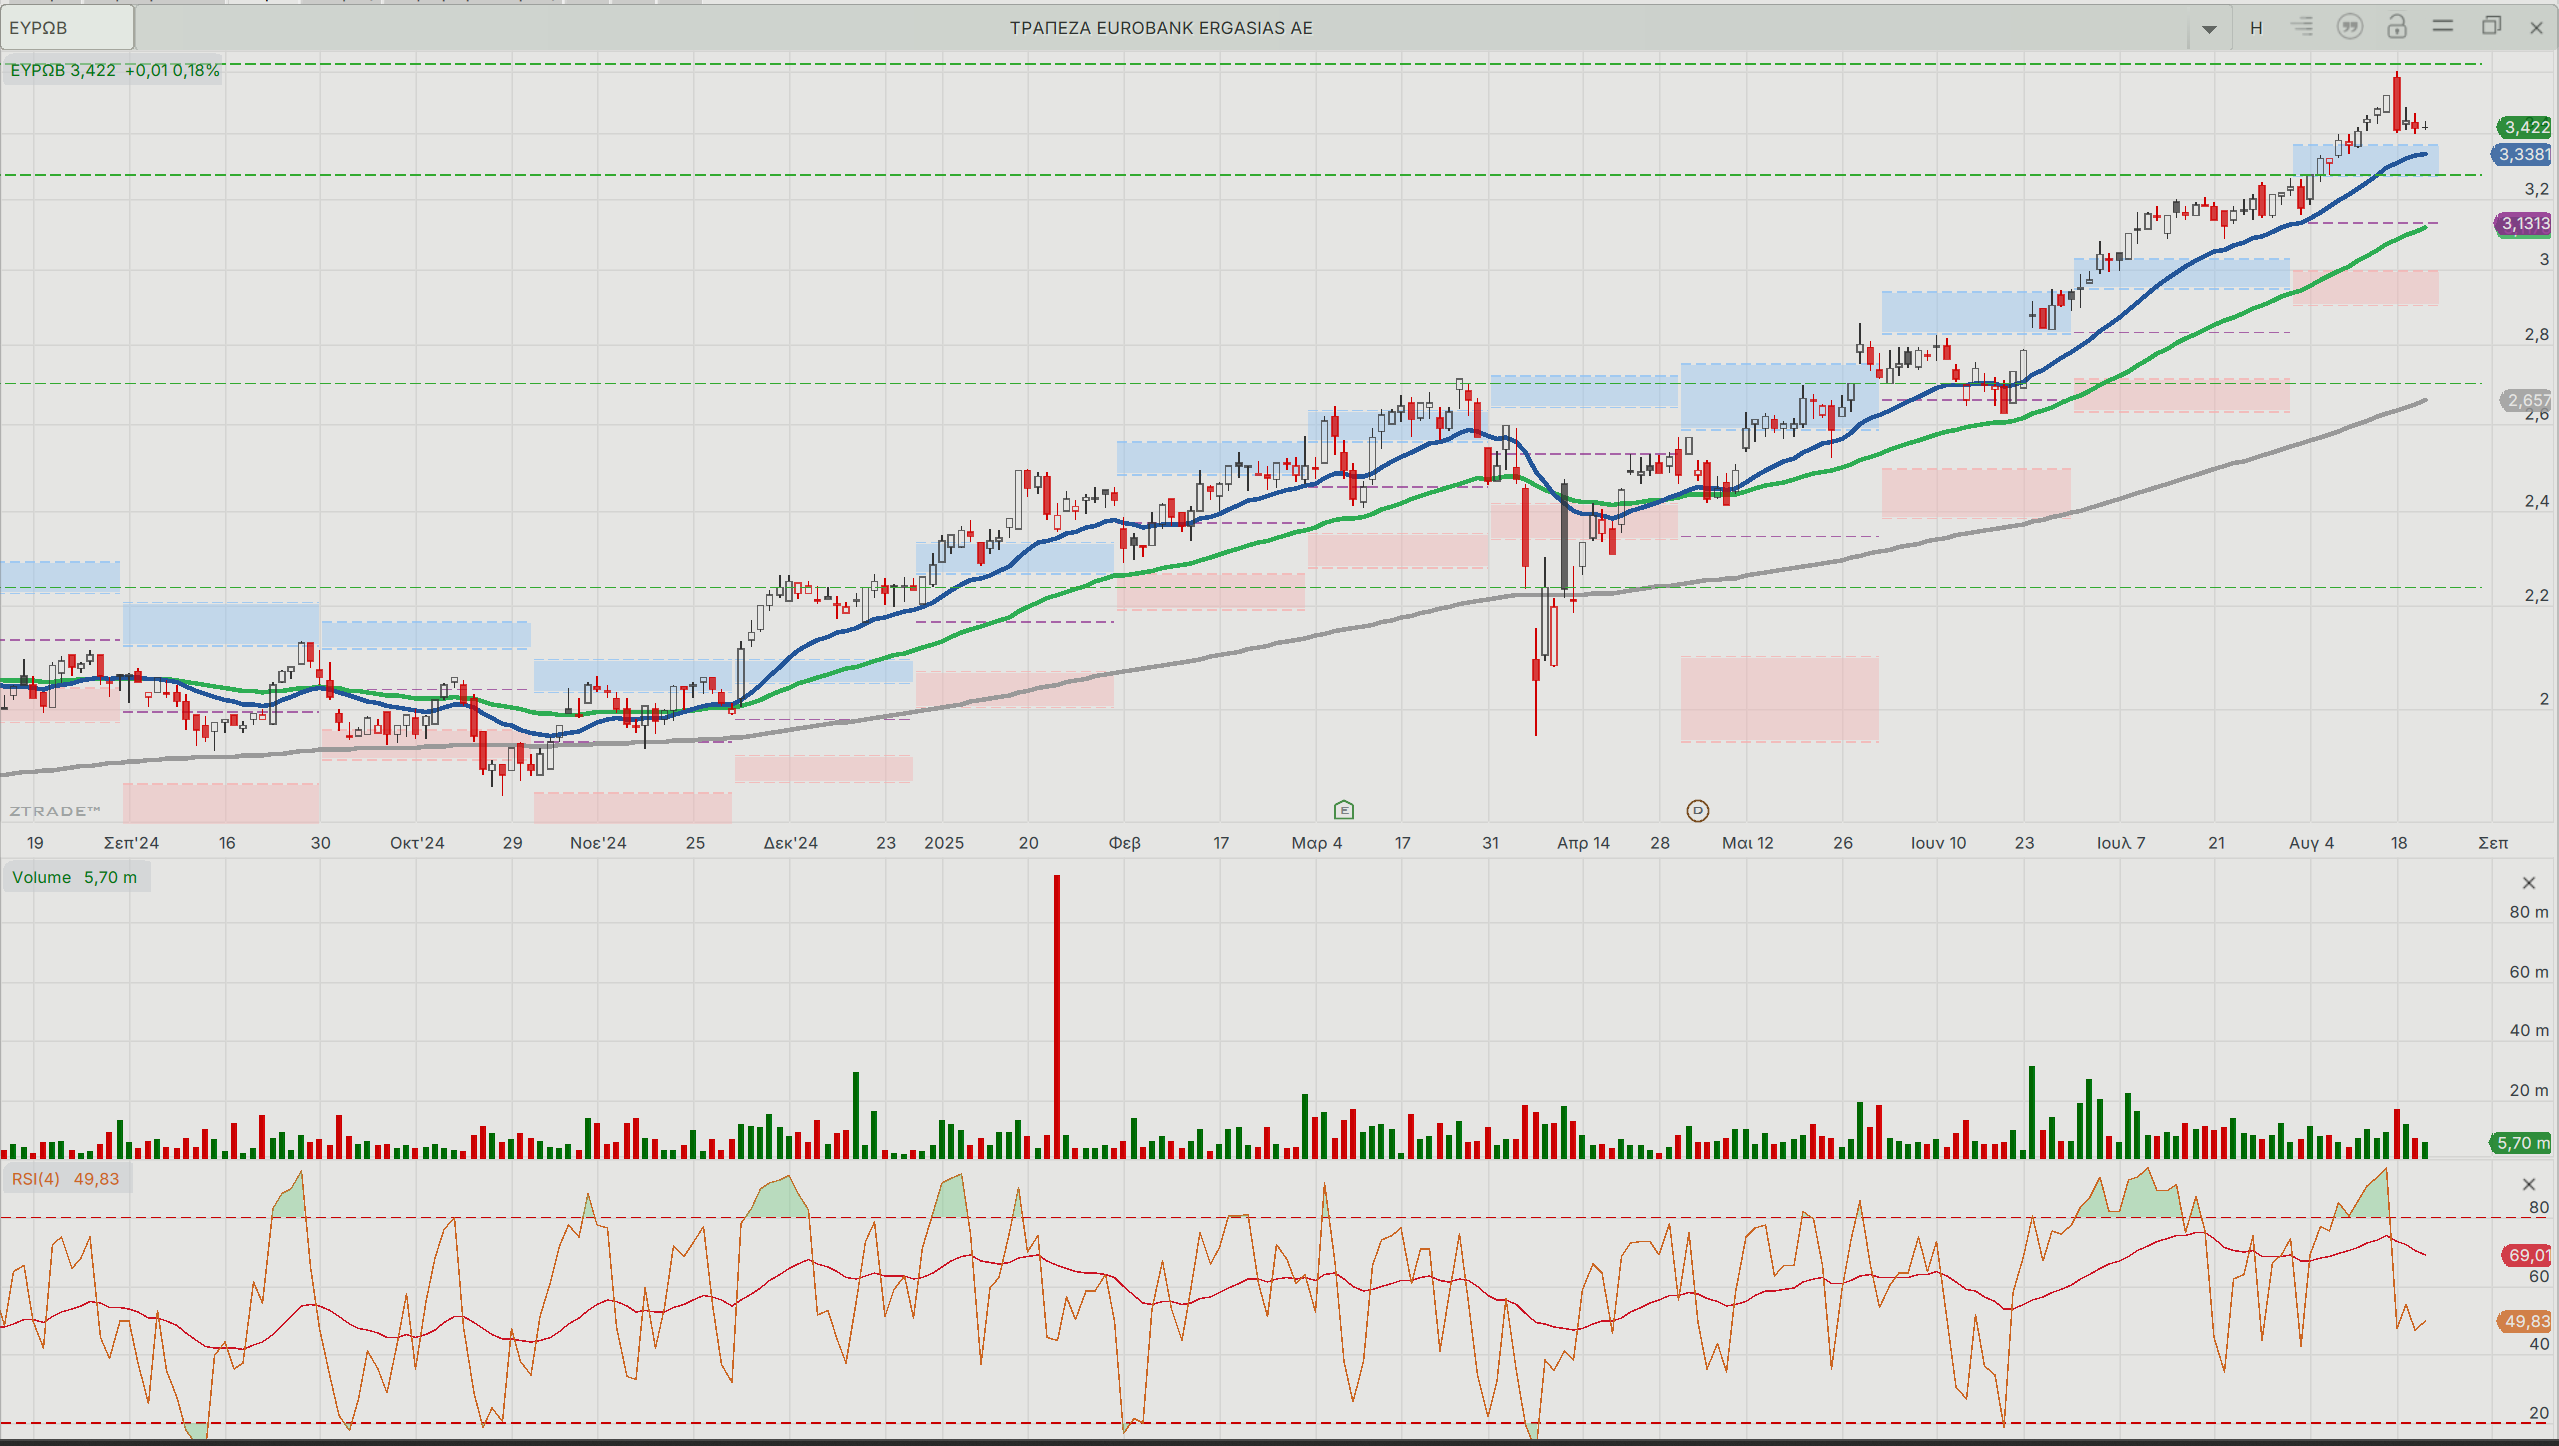This screenshot has height=1446, width=2559.
Task: Click the Σεπ'24 date label
Action: click(x=131, y=843)
